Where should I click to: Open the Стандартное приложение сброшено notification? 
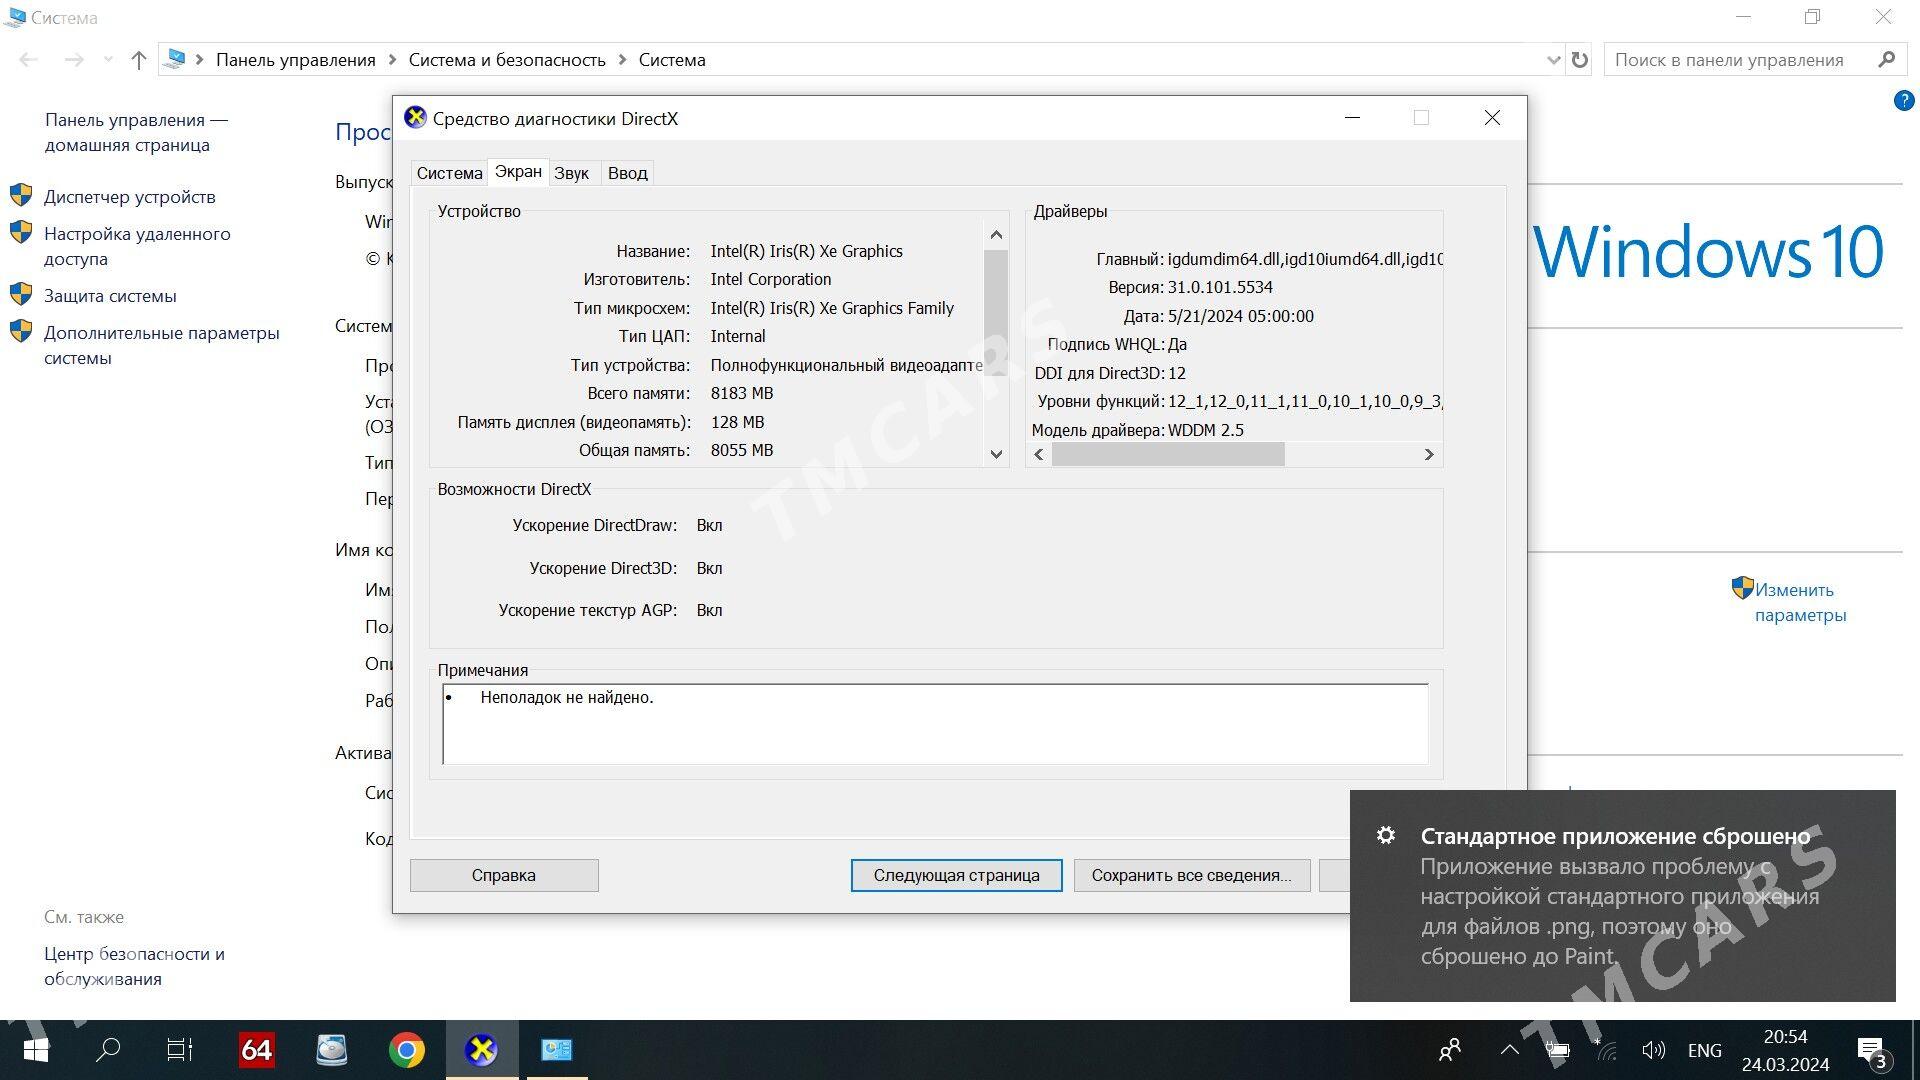click(1623, 896)
